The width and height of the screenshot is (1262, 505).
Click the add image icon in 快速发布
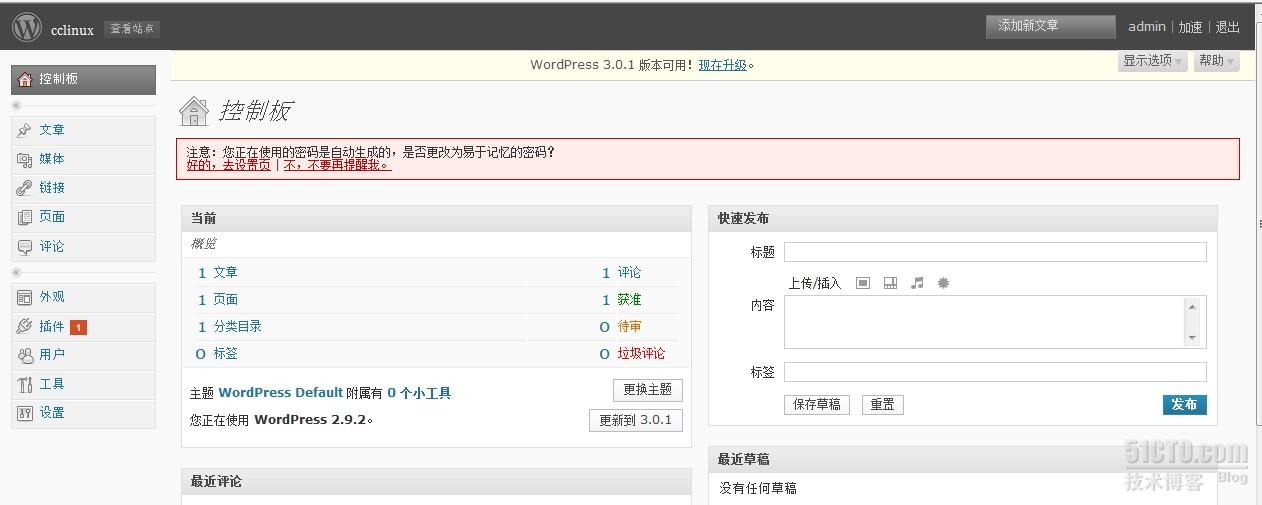pos(863,283)
